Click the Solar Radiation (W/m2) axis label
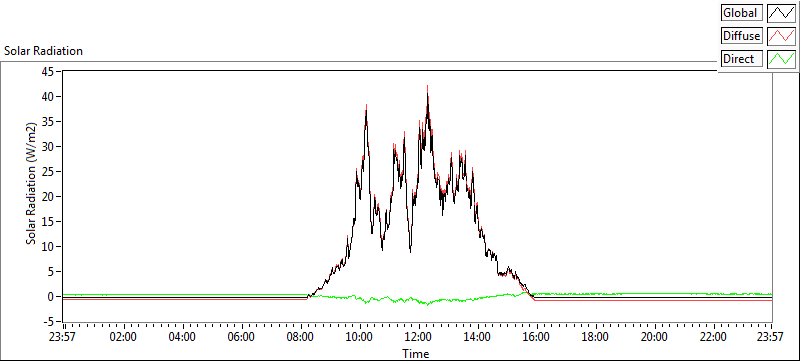Screen dimensions: 800x361 32,183
